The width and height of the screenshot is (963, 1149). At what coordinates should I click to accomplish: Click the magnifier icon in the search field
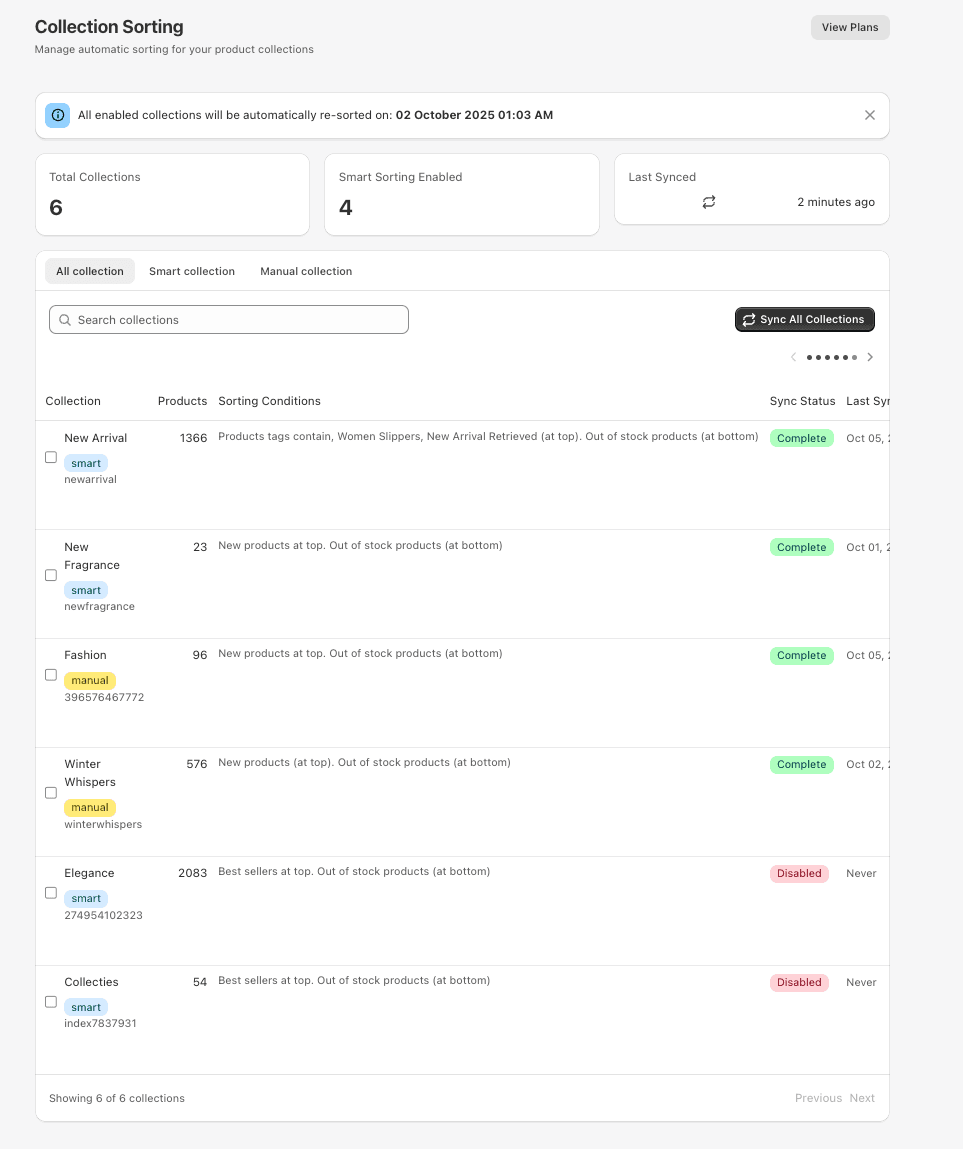pyautogui.click(x=65, y=319)
